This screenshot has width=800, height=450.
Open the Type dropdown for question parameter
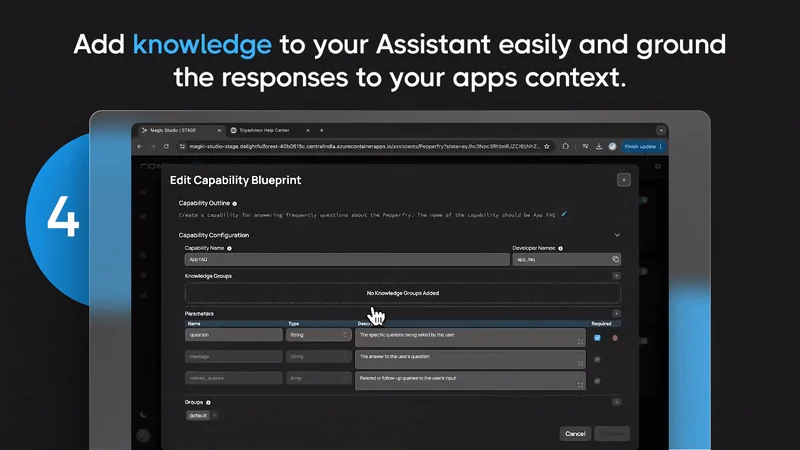[x=318, y=335]
